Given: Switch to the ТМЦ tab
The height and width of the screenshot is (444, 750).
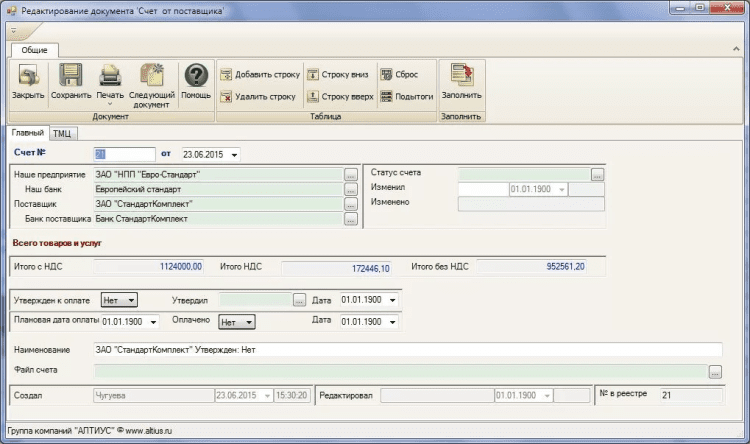Looking at the screenshot, I should (62, 133).
